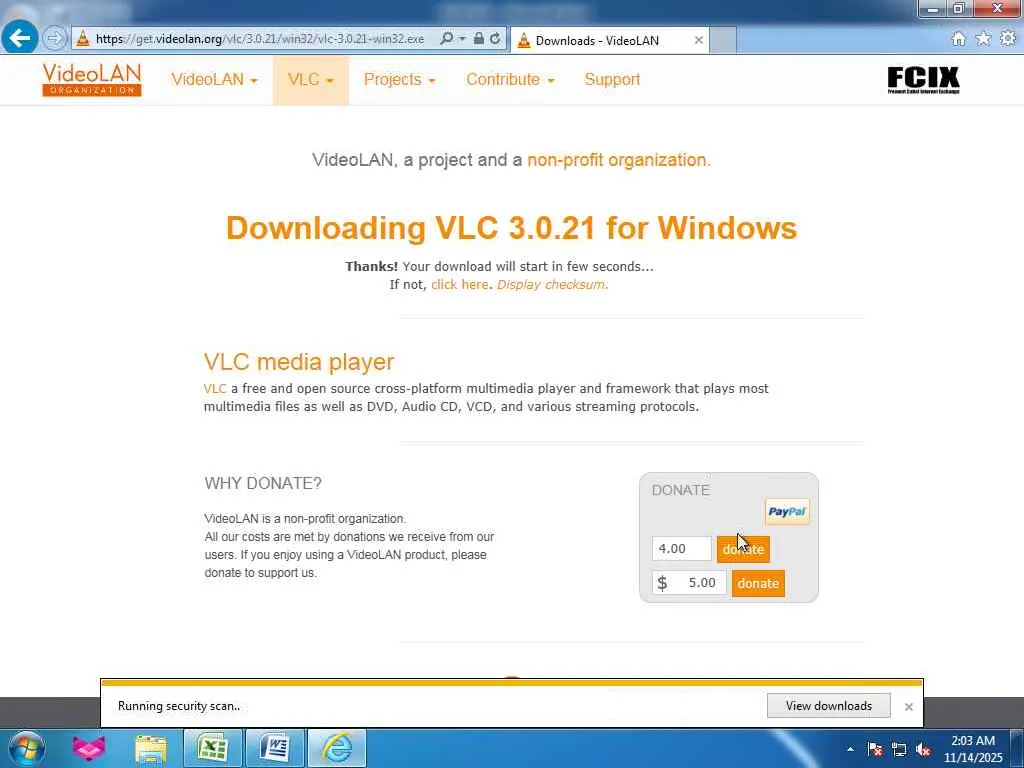
Task: Expand the VLC navigation menu
Action: (x=311, y=80)
